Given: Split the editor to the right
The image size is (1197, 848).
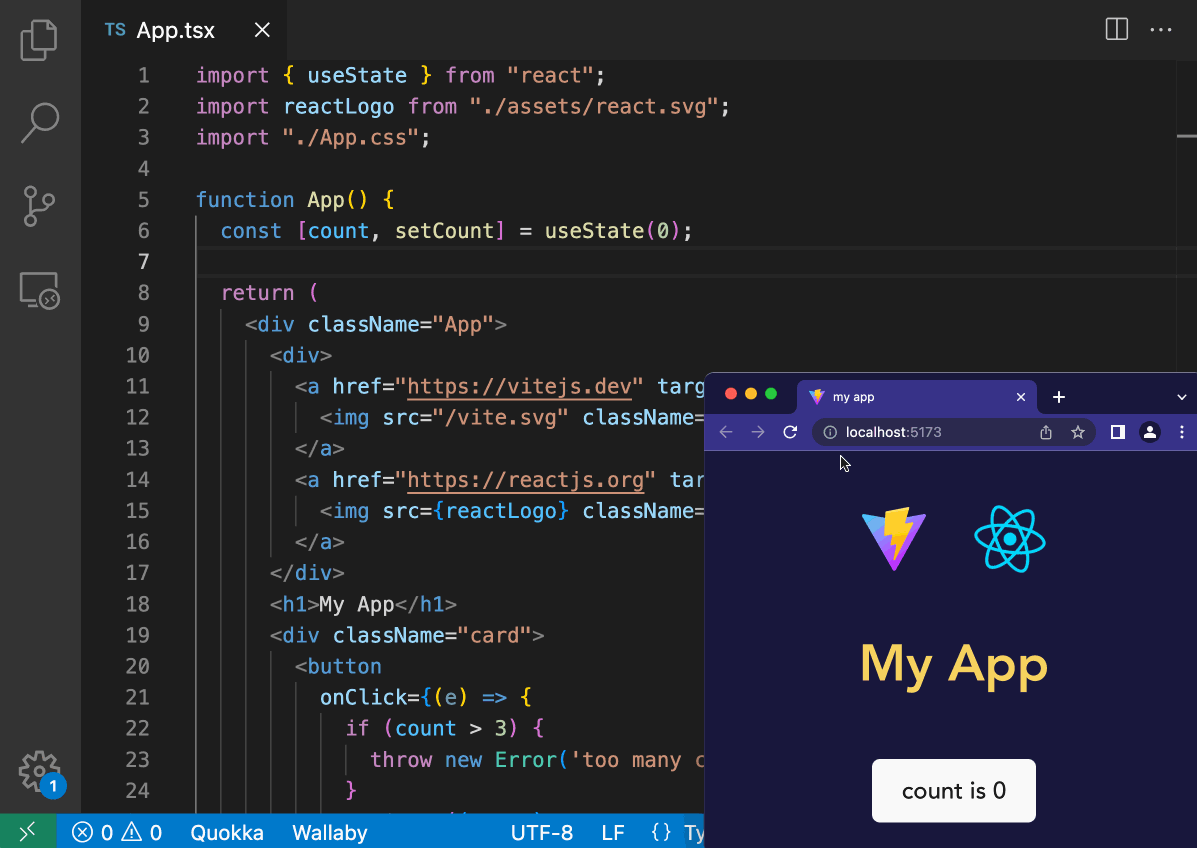Looking at the screenshot, I should [x=1116, y=30].
